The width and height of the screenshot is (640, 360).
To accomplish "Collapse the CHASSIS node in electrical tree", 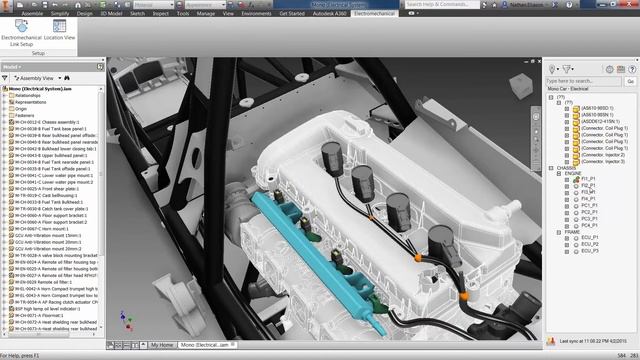I will pyautogui.click(x=551, y=168).
